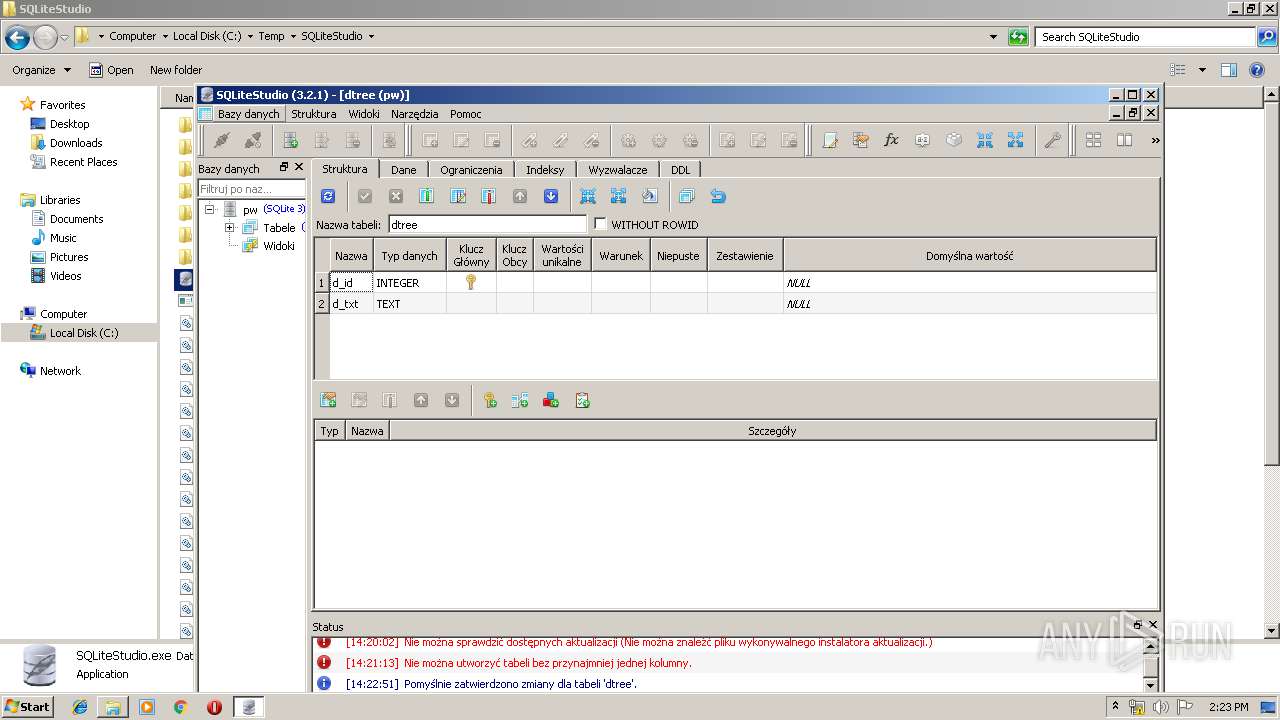Click the Add check constraint clipboard icon
1280x720 pixels.
582,400
